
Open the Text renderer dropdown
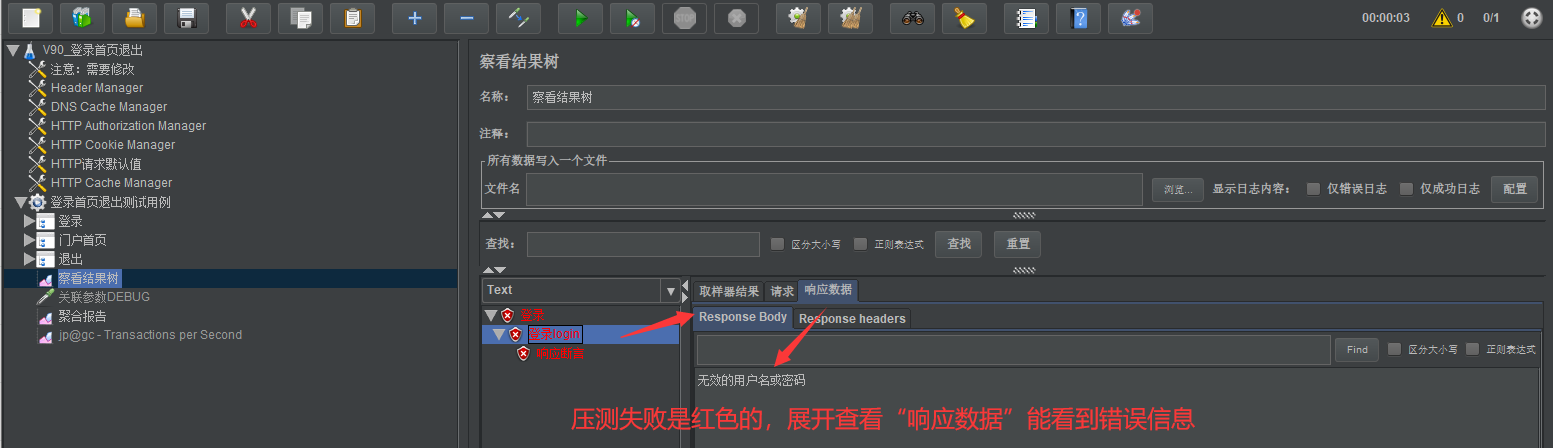coord(671,291)
